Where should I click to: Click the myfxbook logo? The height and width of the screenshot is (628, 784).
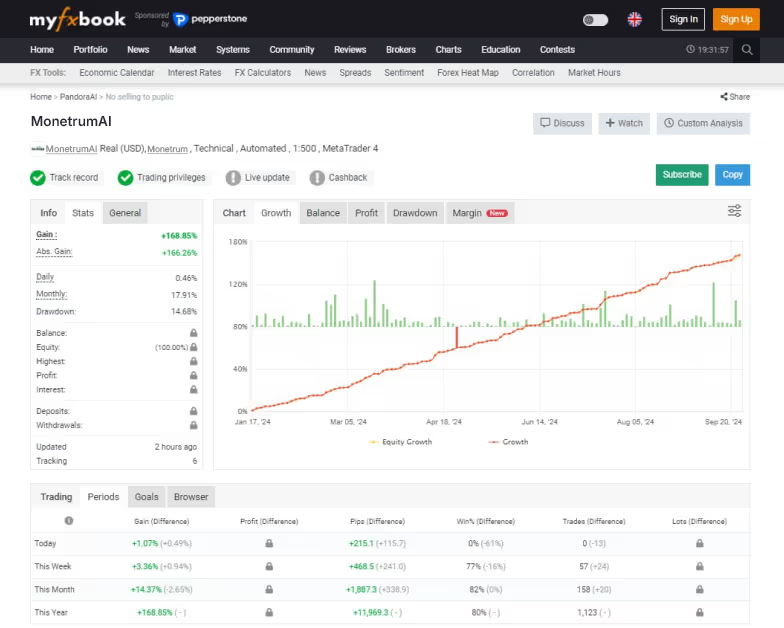coord(77,19)
